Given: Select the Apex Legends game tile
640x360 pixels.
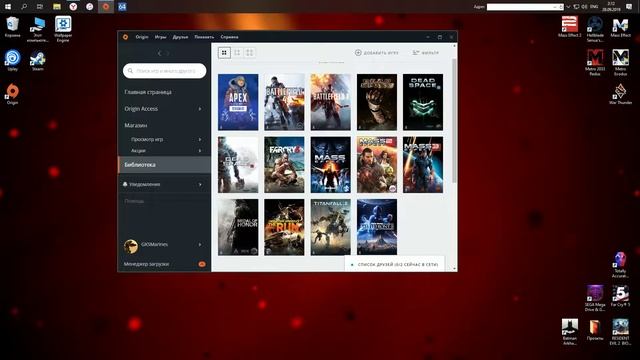Looking at the screenshot, I should pyautogui.click(x=238, y=102).
